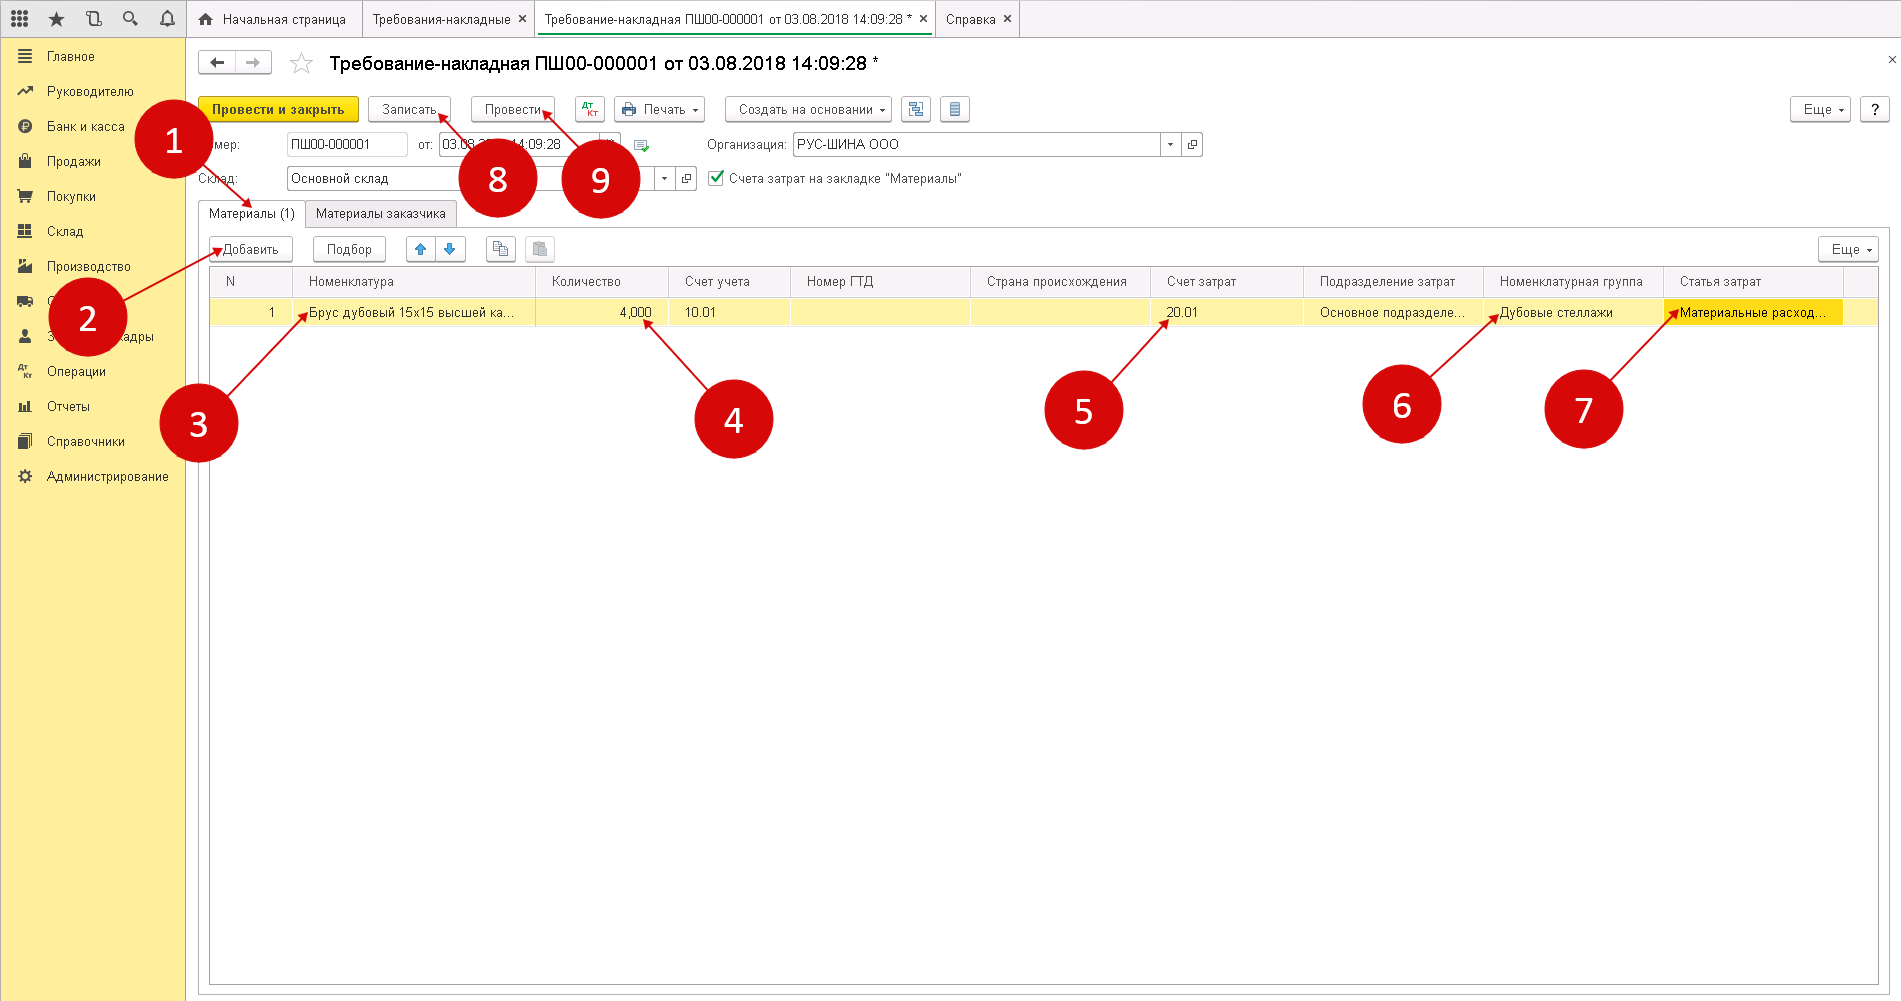Click the "Провести и закрыть" button

pyautogui.click(x=278, y=109)
